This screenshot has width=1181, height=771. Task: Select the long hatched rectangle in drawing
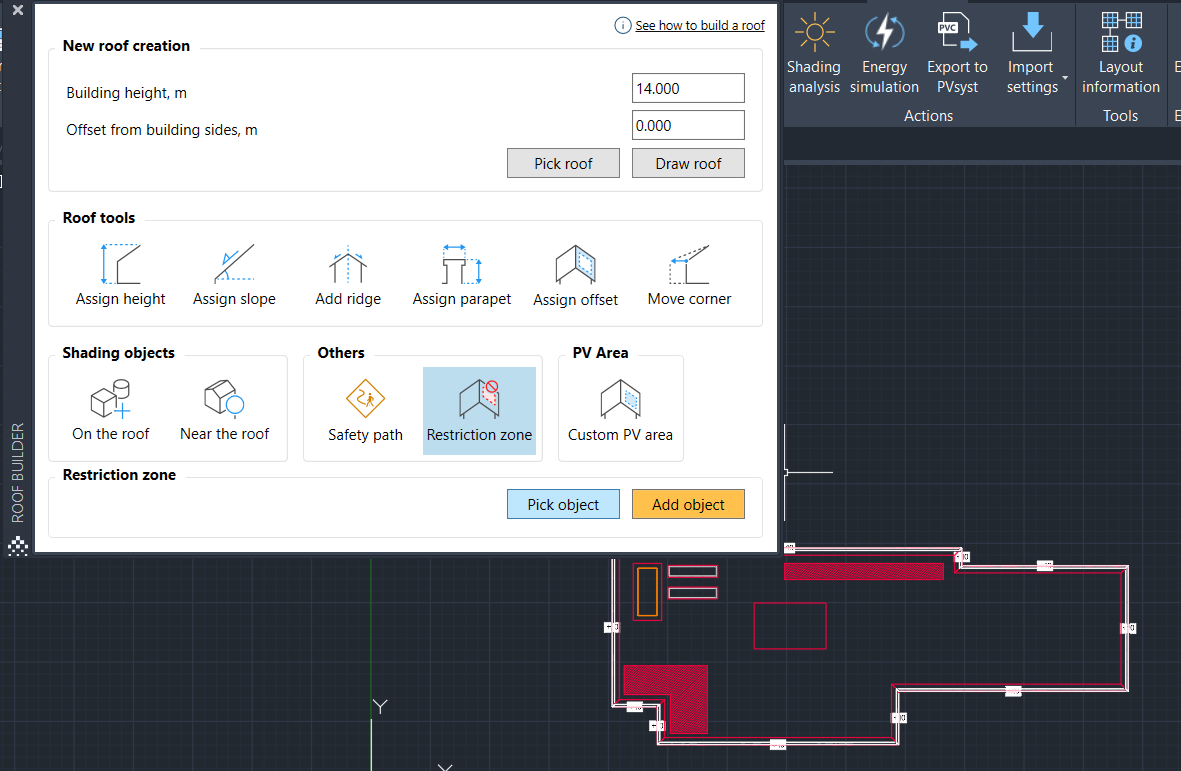coord(864,571)
